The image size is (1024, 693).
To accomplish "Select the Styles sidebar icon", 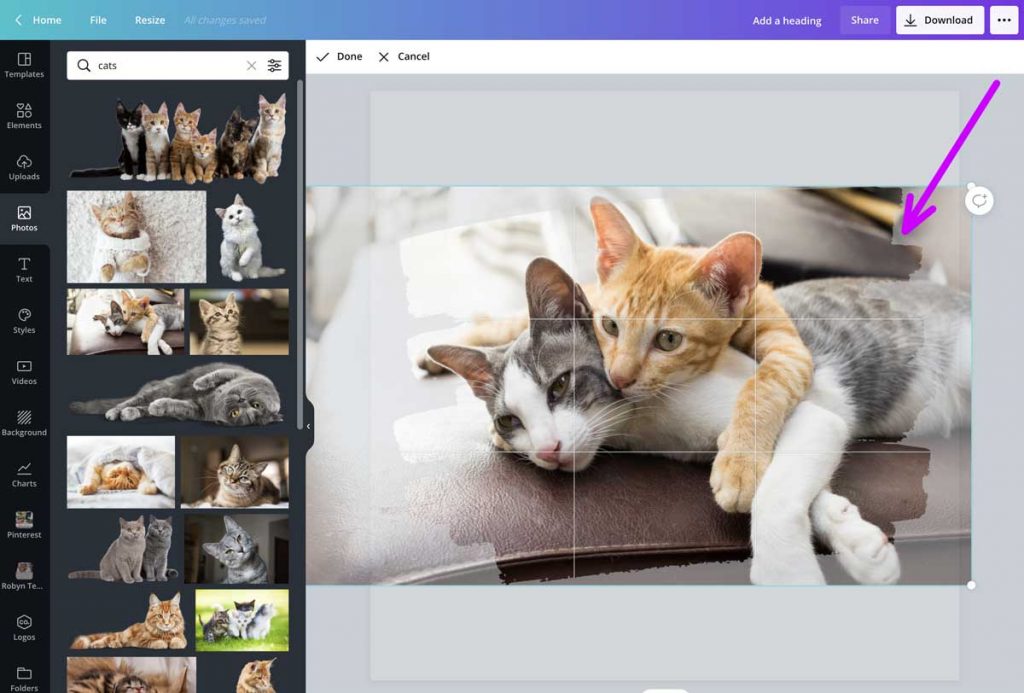I will pyautogui.click(x=24, y=322).
